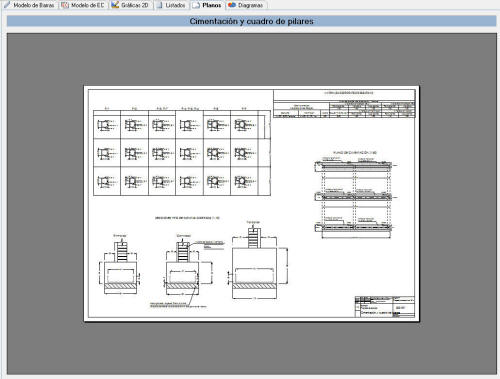
Task: Click the colored icon beside Diagramas
Action: (232, 5)
